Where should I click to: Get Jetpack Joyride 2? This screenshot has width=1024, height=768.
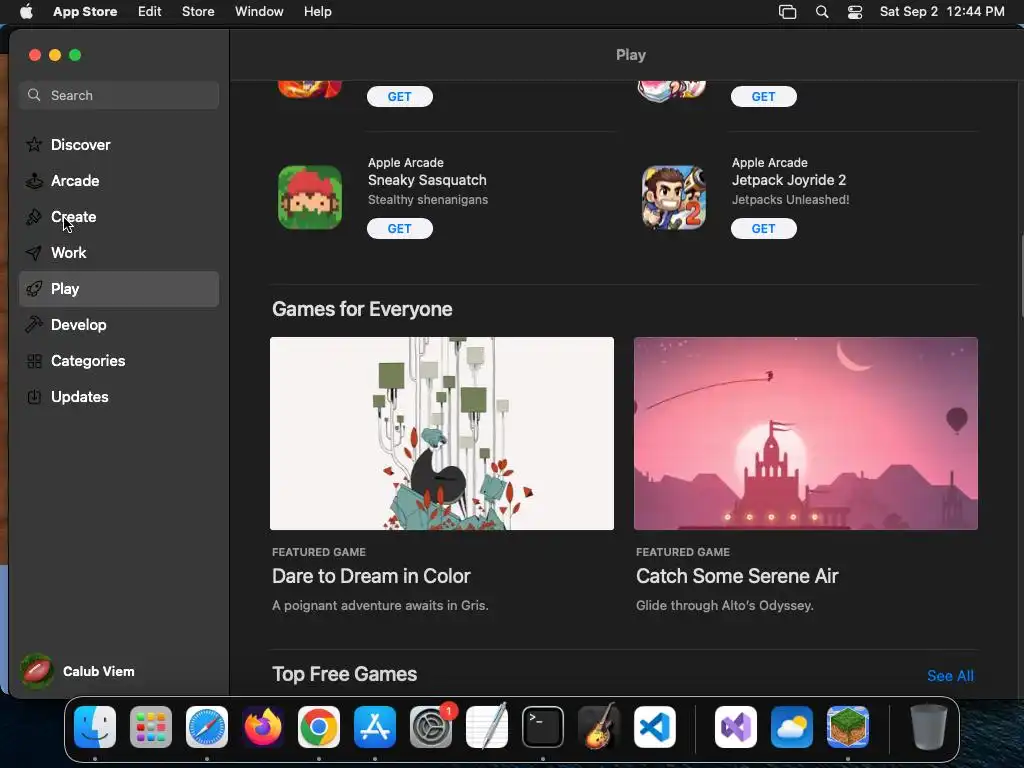[763, 229]
